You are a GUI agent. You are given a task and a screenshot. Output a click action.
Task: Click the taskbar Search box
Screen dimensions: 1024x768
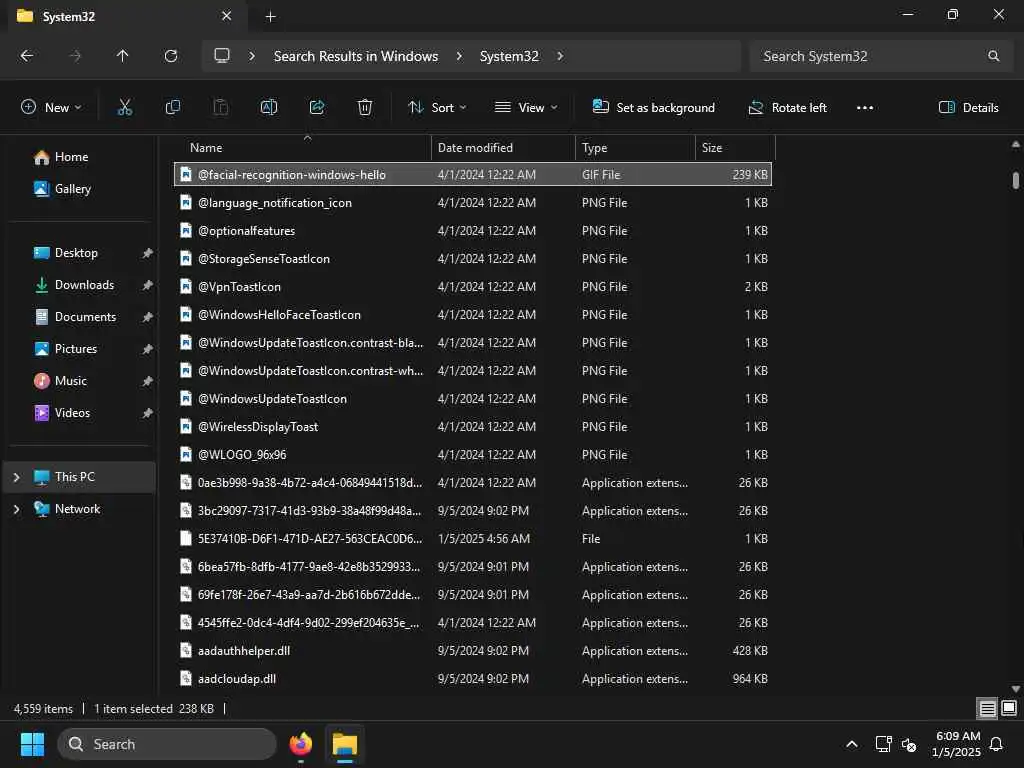(x=167, y=744)
